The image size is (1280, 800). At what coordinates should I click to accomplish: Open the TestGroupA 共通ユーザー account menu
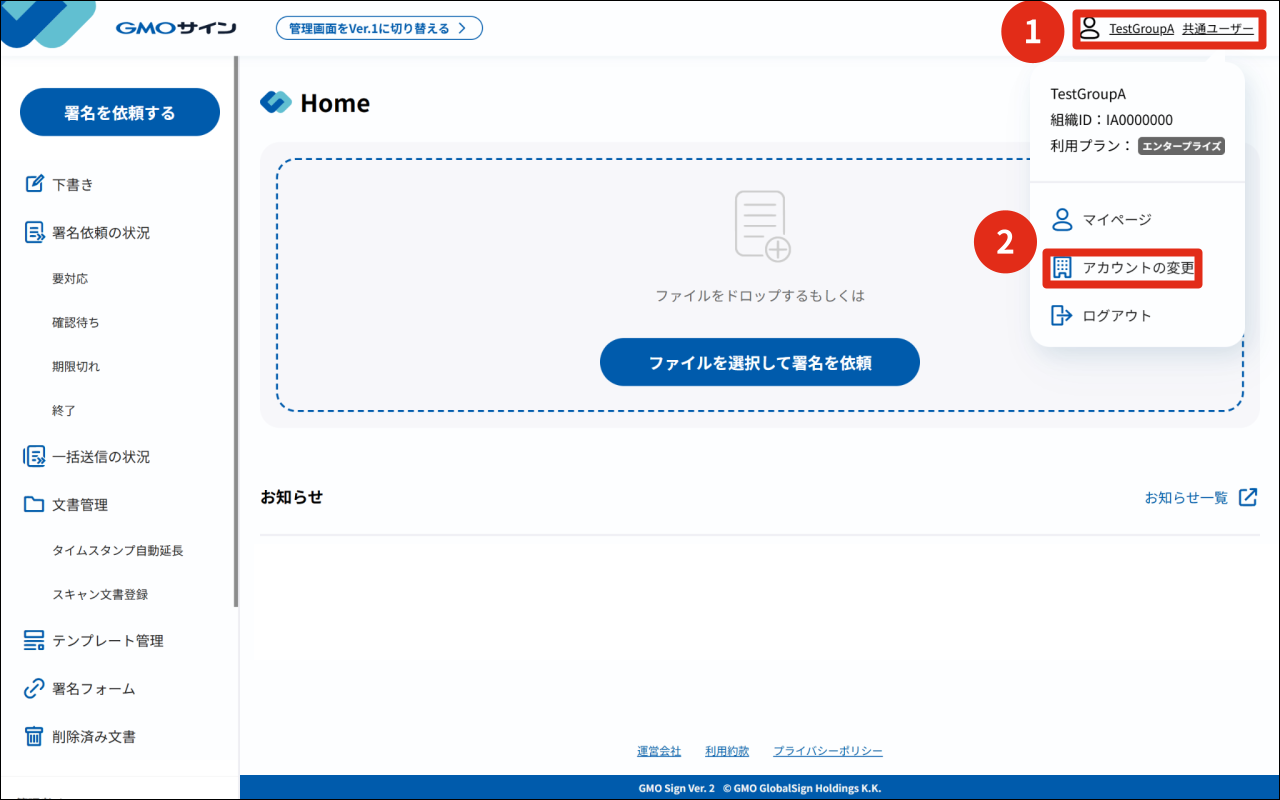pos(1170,28)
